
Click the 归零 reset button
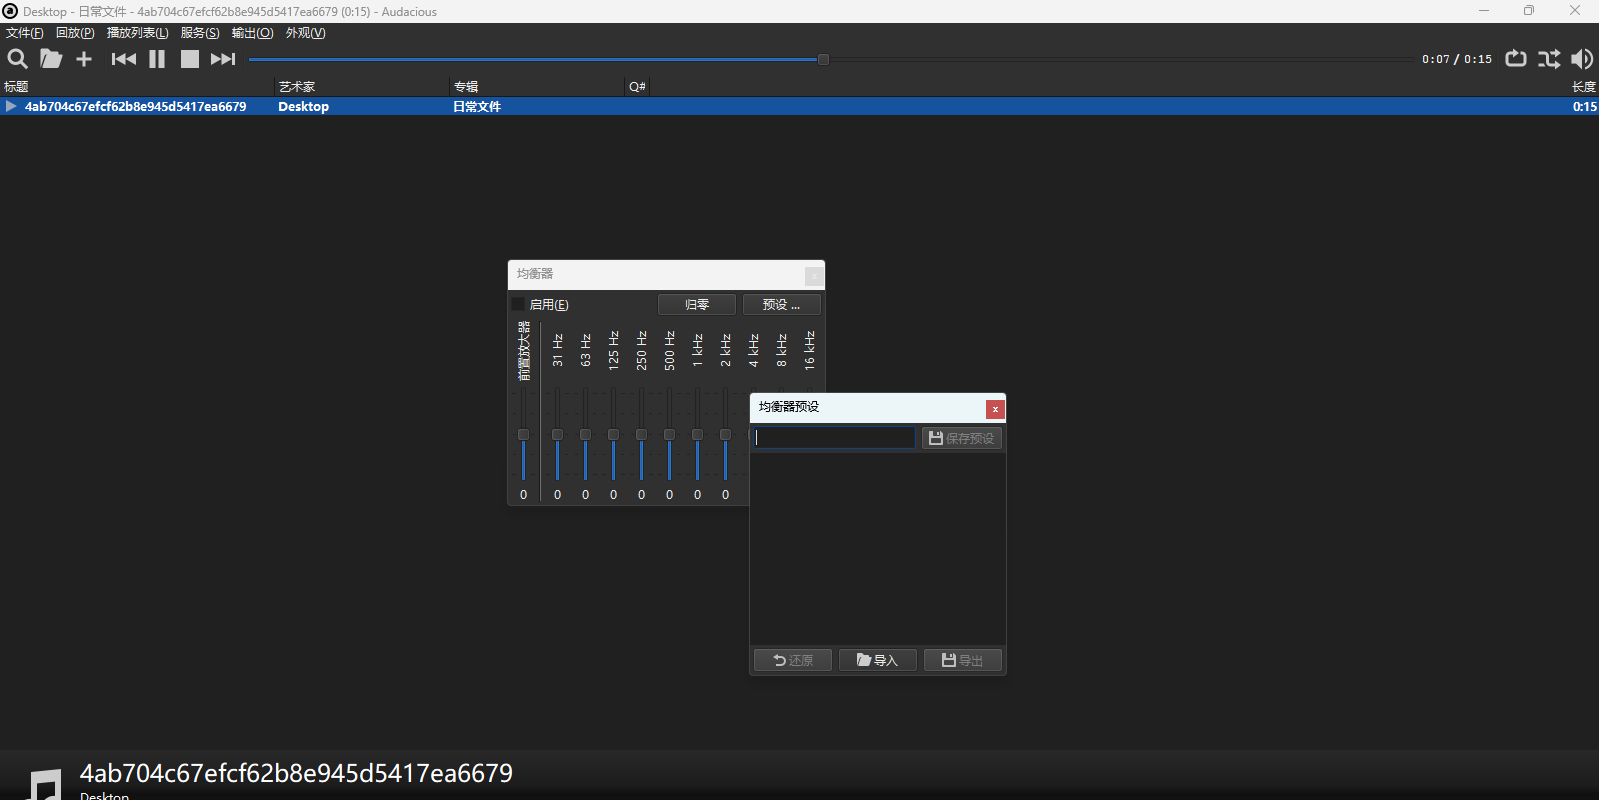[697, 304]
